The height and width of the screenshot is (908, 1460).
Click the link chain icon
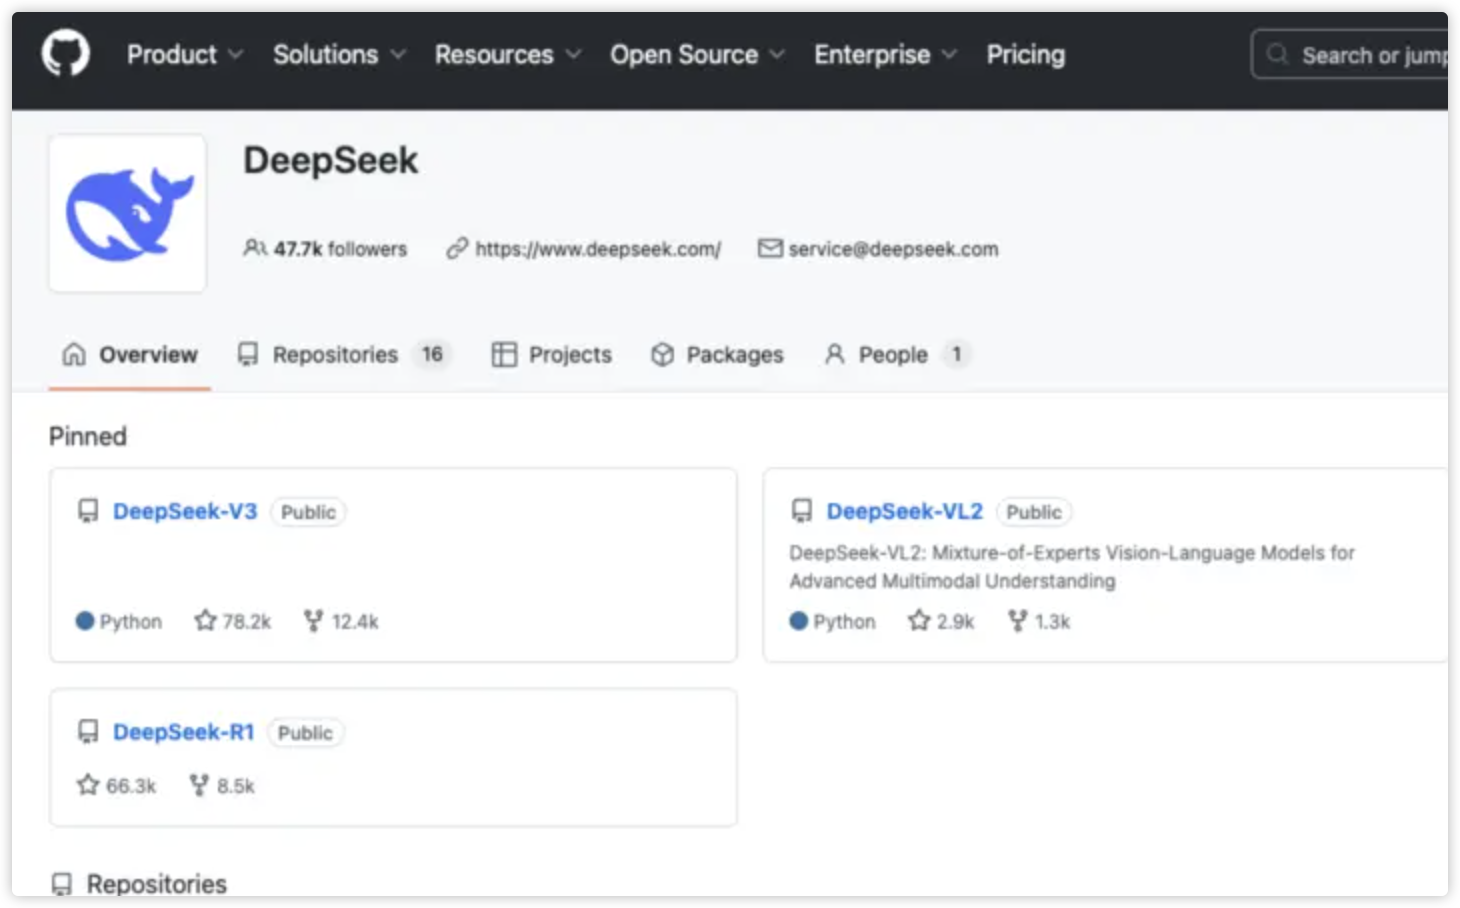(x=457, y=248)
